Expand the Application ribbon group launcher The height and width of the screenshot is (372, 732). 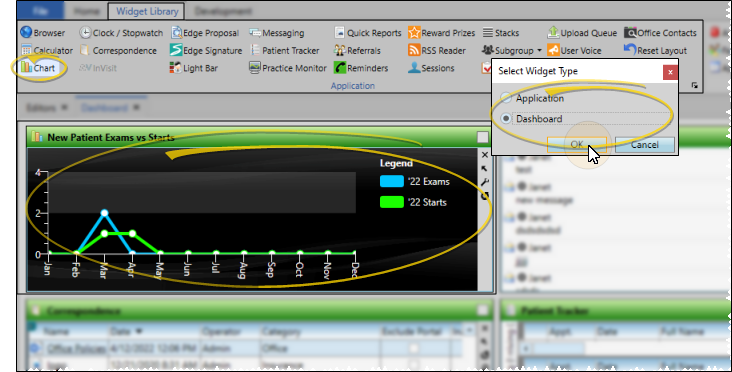(695, 85)
